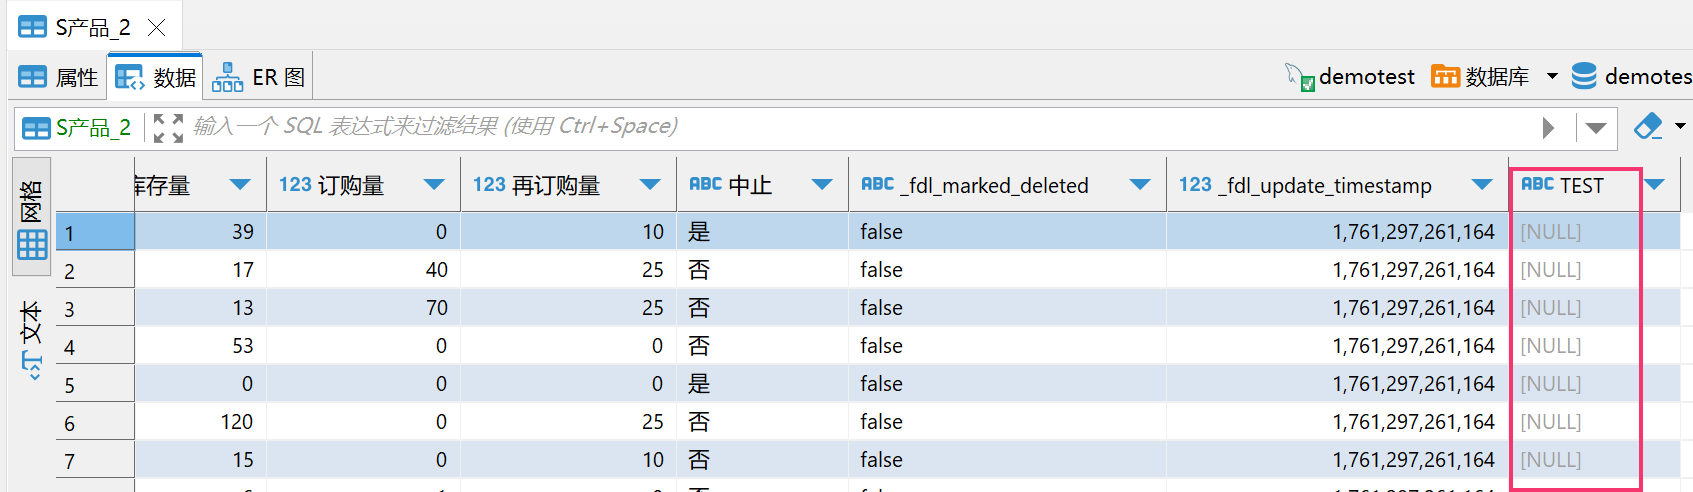Click the timestamp cell in row 4

point(1338,346)
